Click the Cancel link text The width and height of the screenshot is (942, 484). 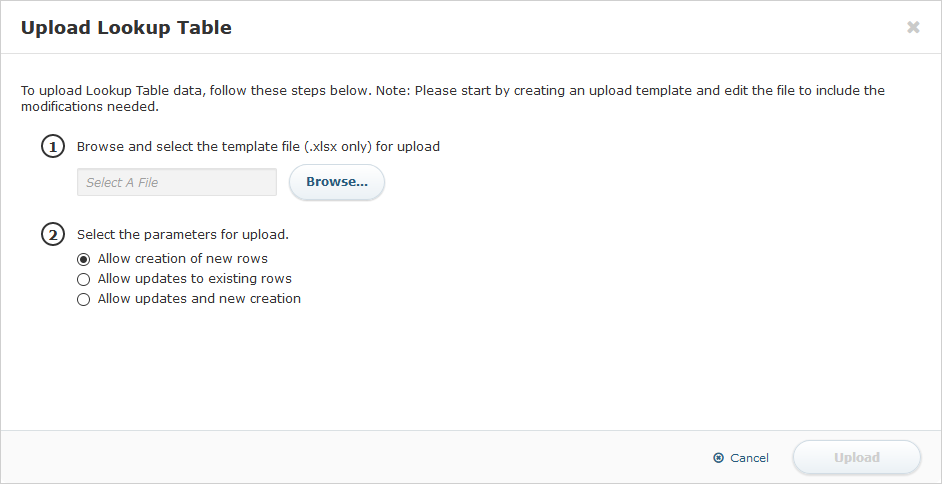click(749, 458)
